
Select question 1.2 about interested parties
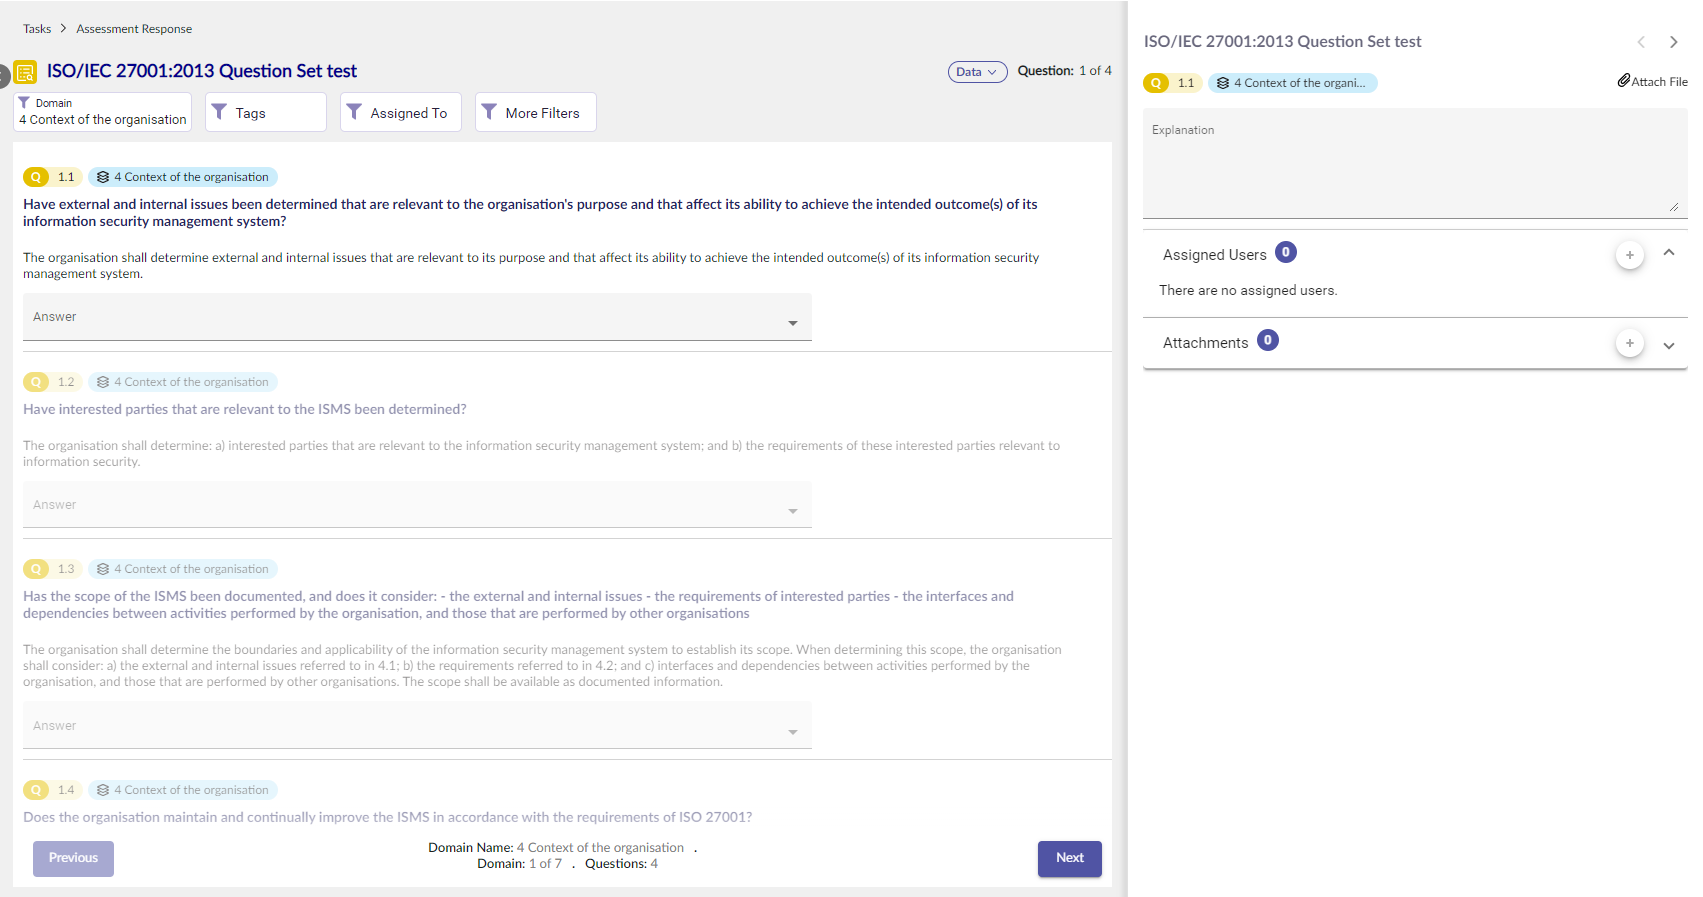[x=245, y=409]
